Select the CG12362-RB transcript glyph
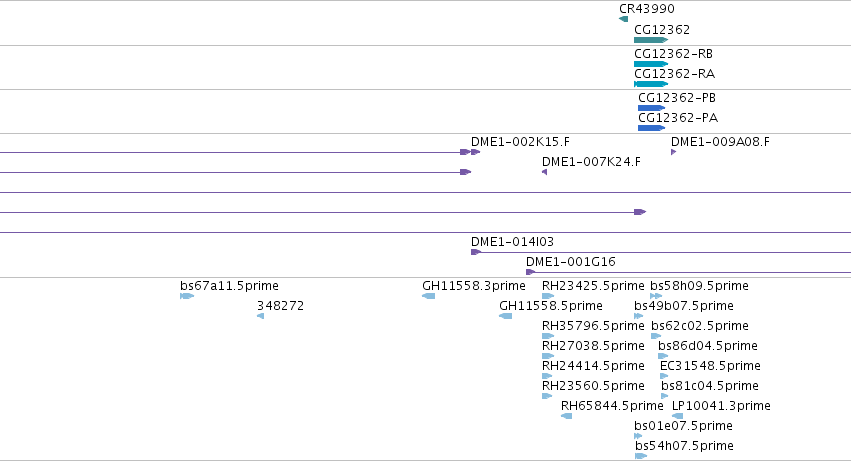This screenshot has height=461, width=851. pos(651,64)
